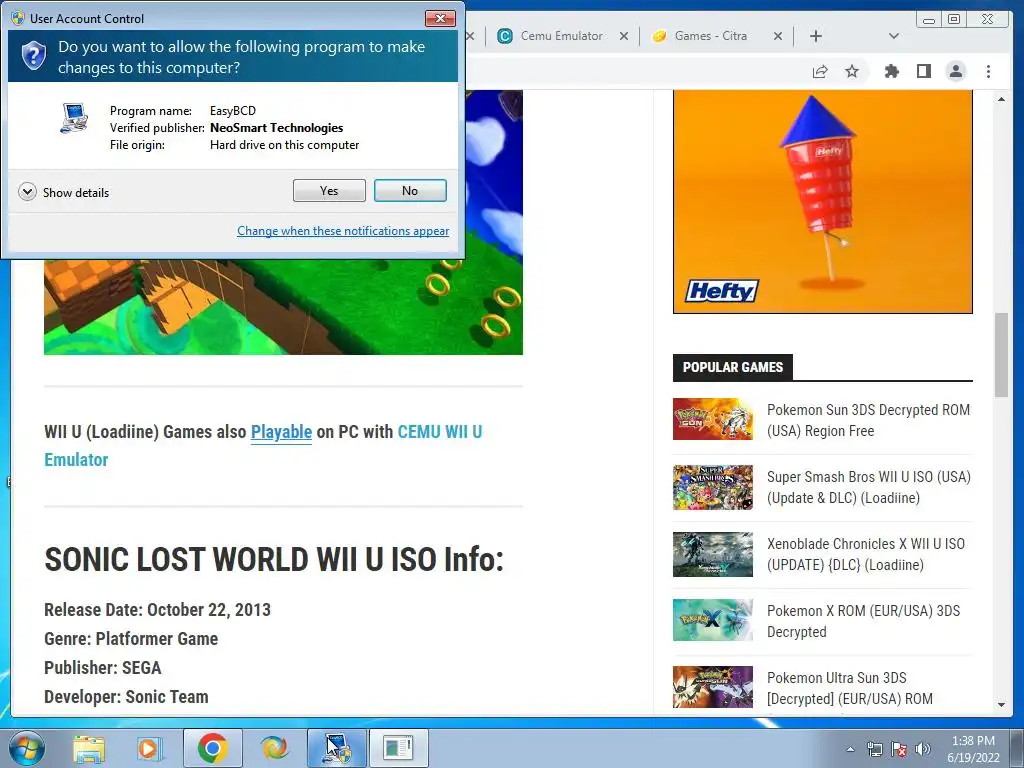The image size is (1024, 768).
Task: Click the EasyBCD UAC taskbar item
Action: click(337, 748)
